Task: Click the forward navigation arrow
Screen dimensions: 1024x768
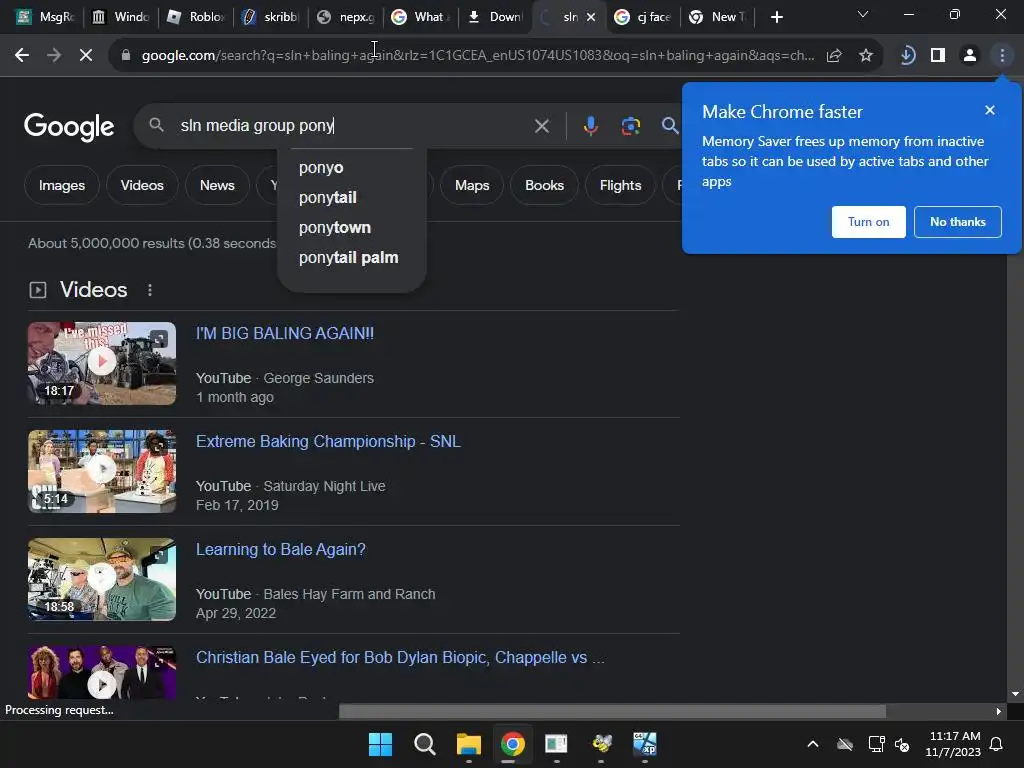Action: point(54,56)
